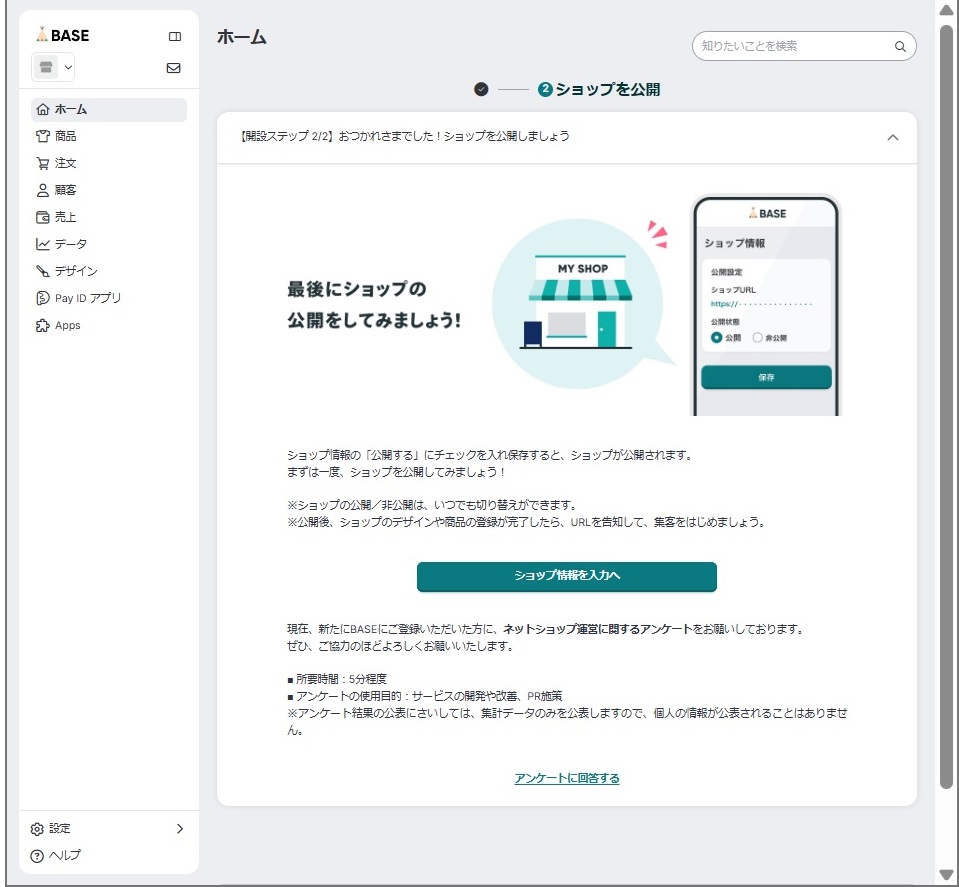Click the ヘルプ question mark icon

(x=37, y=856)
